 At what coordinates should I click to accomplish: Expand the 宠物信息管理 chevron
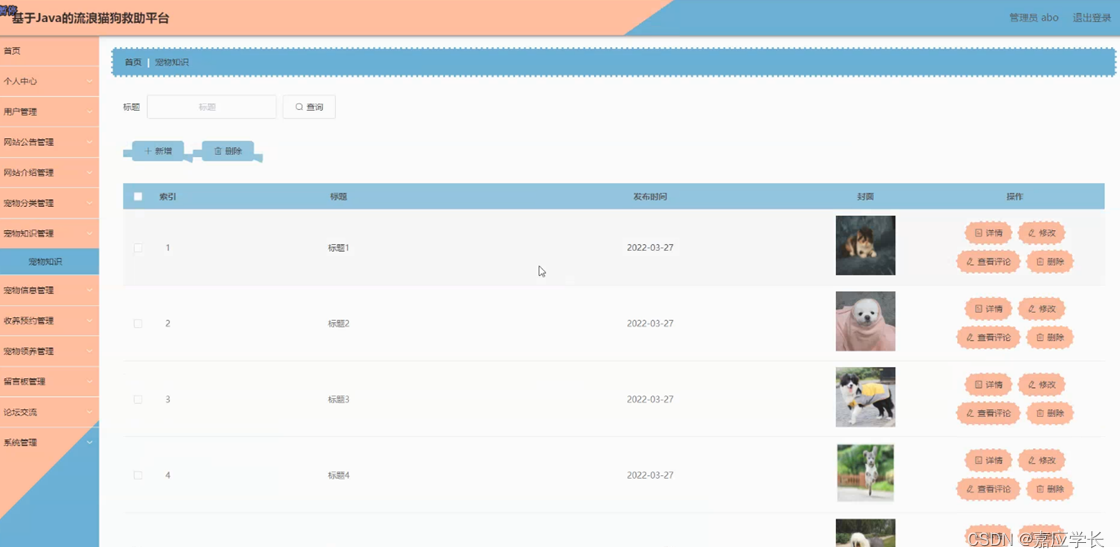click(89, 290)
